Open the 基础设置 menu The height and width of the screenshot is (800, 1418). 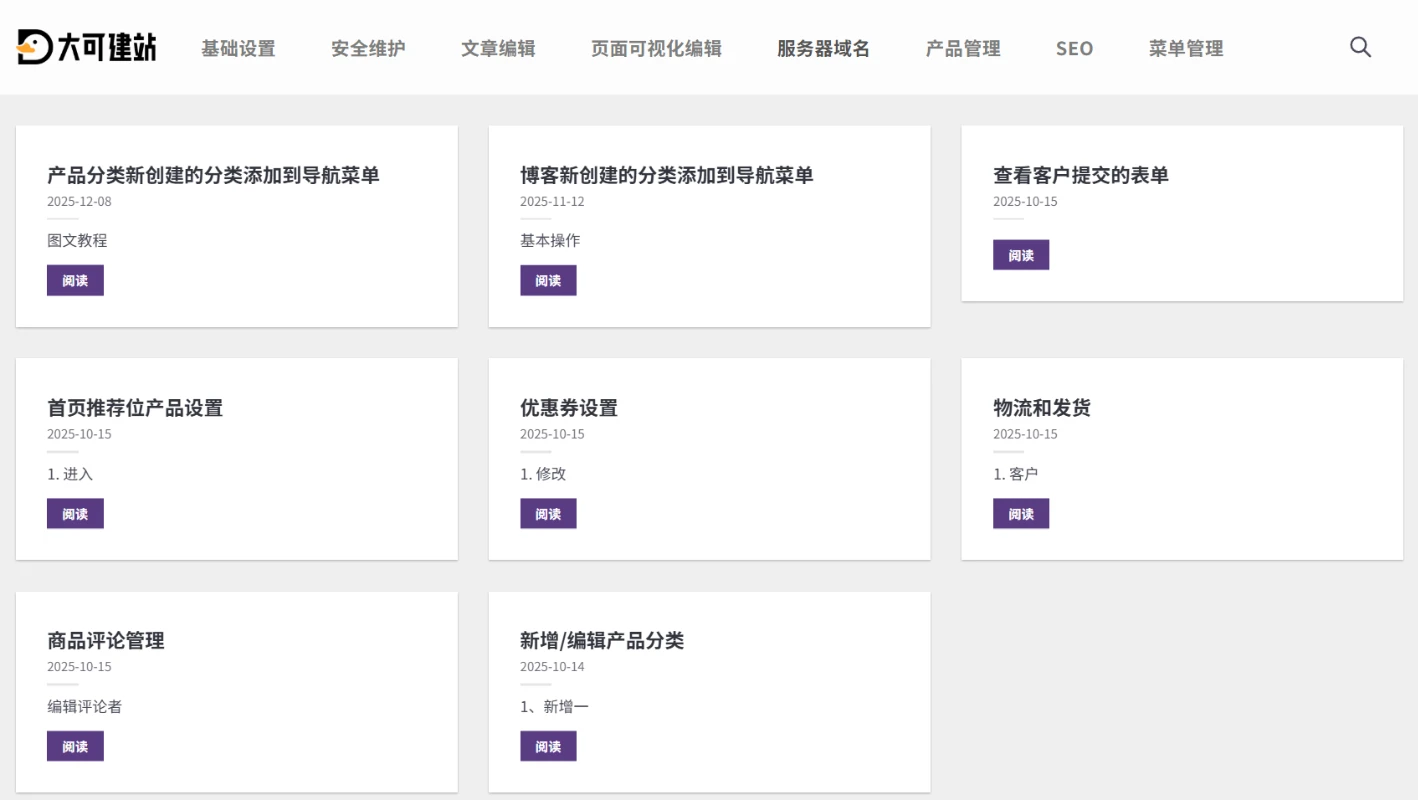pos(238,48)
